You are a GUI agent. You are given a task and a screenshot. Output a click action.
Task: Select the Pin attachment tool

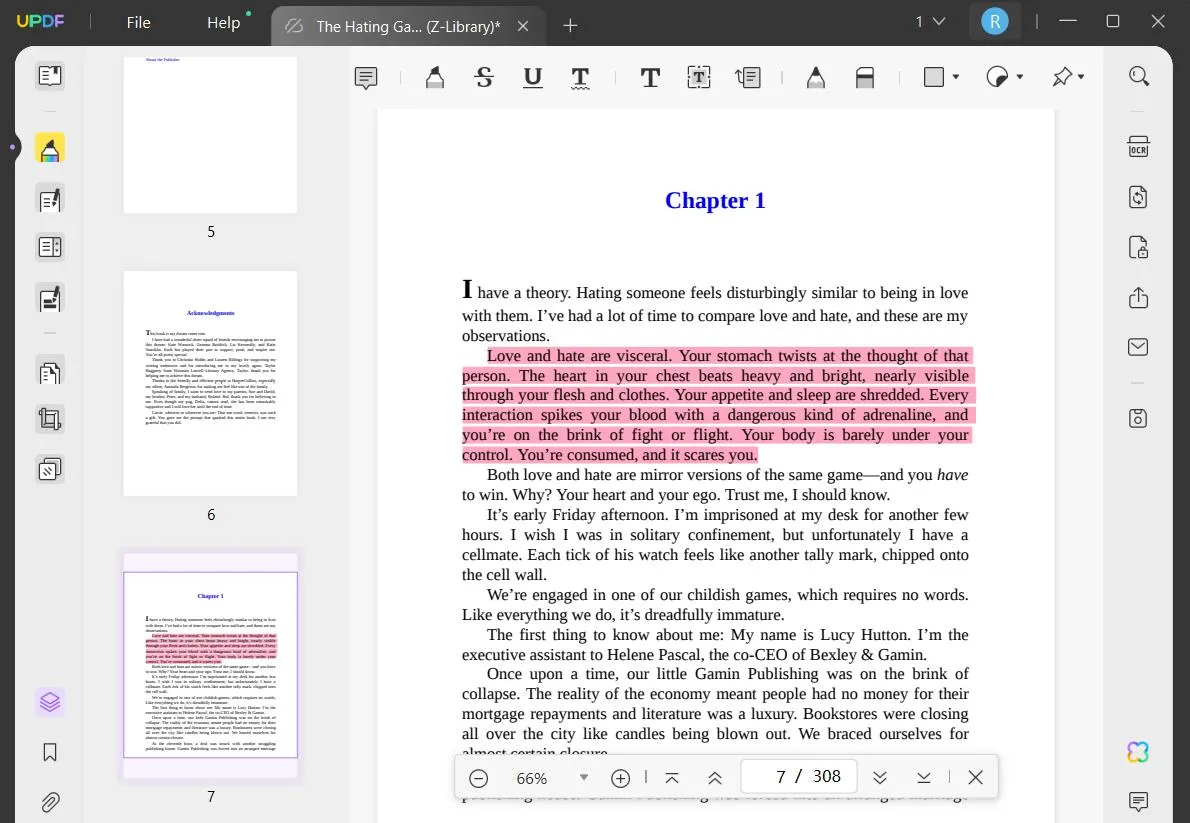click(1062, 77)
